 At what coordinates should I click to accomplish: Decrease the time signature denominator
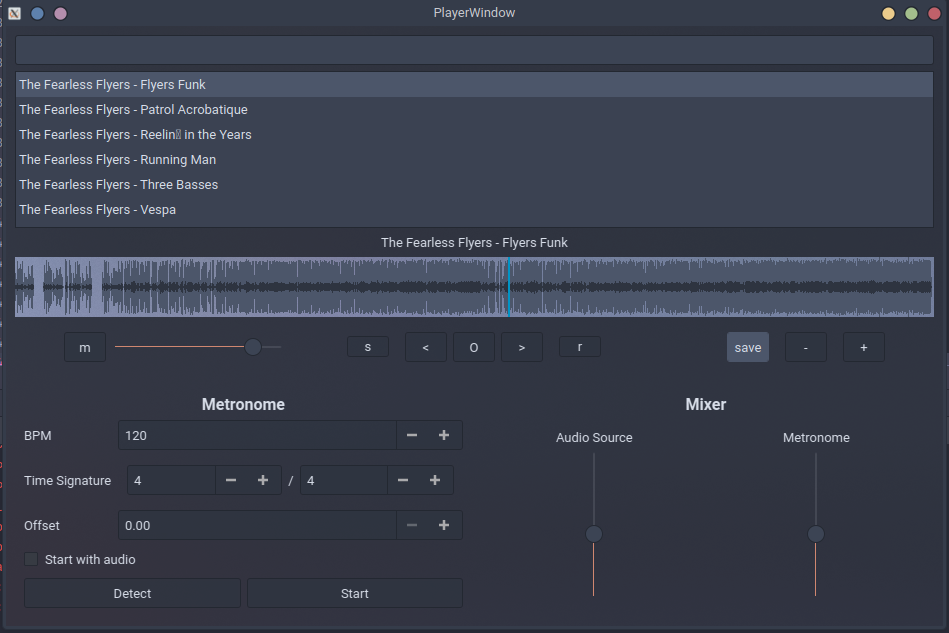[403, 480]
